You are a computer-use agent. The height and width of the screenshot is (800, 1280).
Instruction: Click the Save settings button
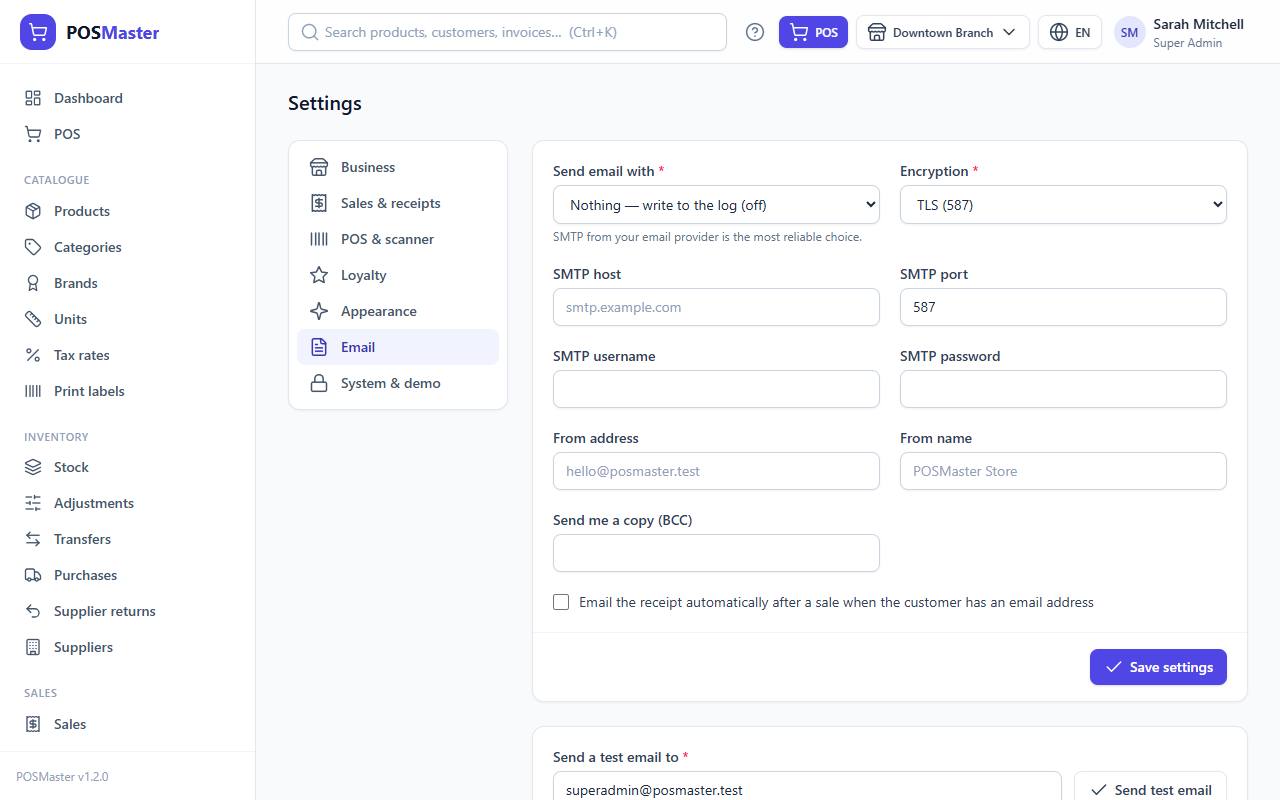(x=1158, y=667)
